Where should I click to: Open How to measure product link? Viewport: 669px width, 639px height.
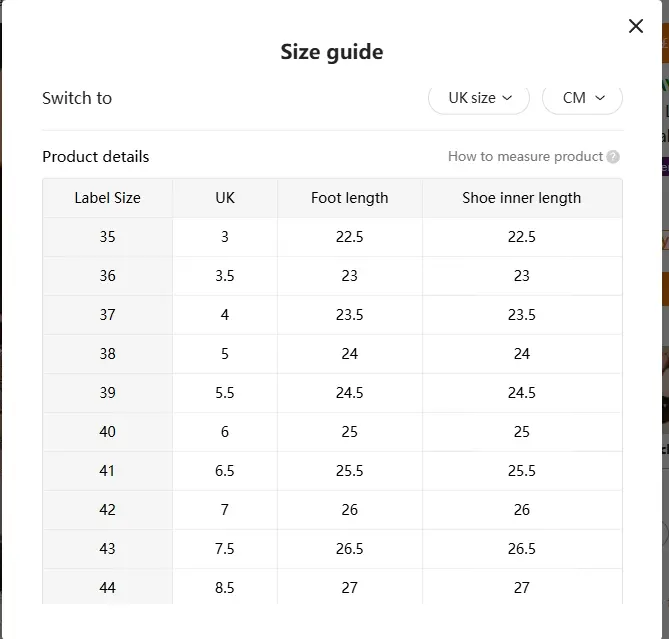[x=525, y=157]
